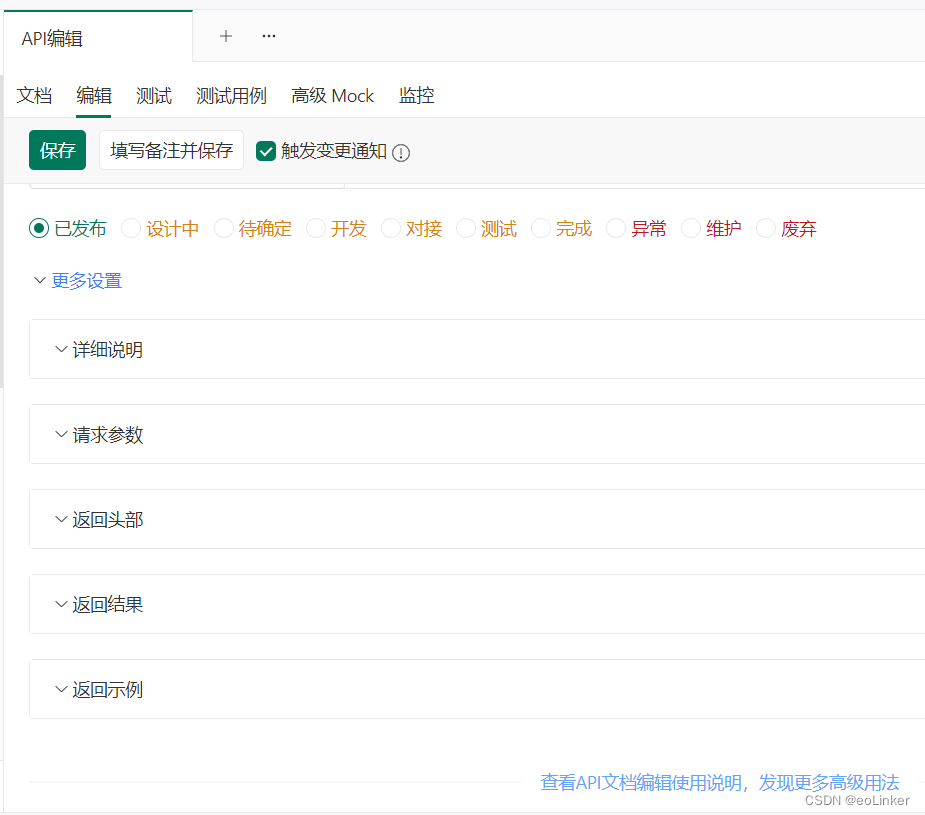
Task: Set status to 废弃
Action: [x=766, y=228]
